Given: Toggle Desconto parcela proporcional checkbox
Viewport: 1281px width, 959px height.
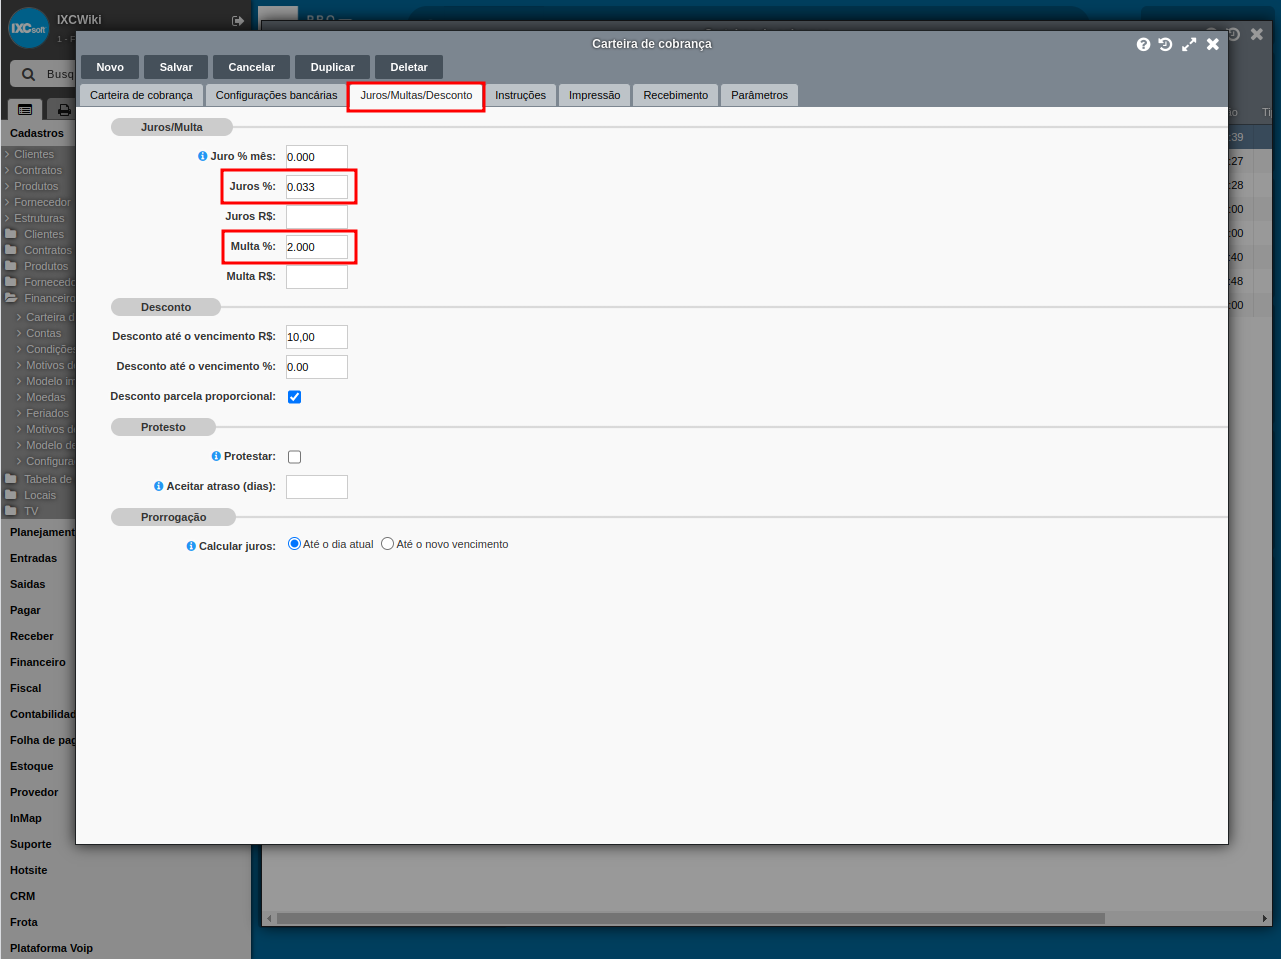Looking at the screenshot, I should [x=294, y=397].
